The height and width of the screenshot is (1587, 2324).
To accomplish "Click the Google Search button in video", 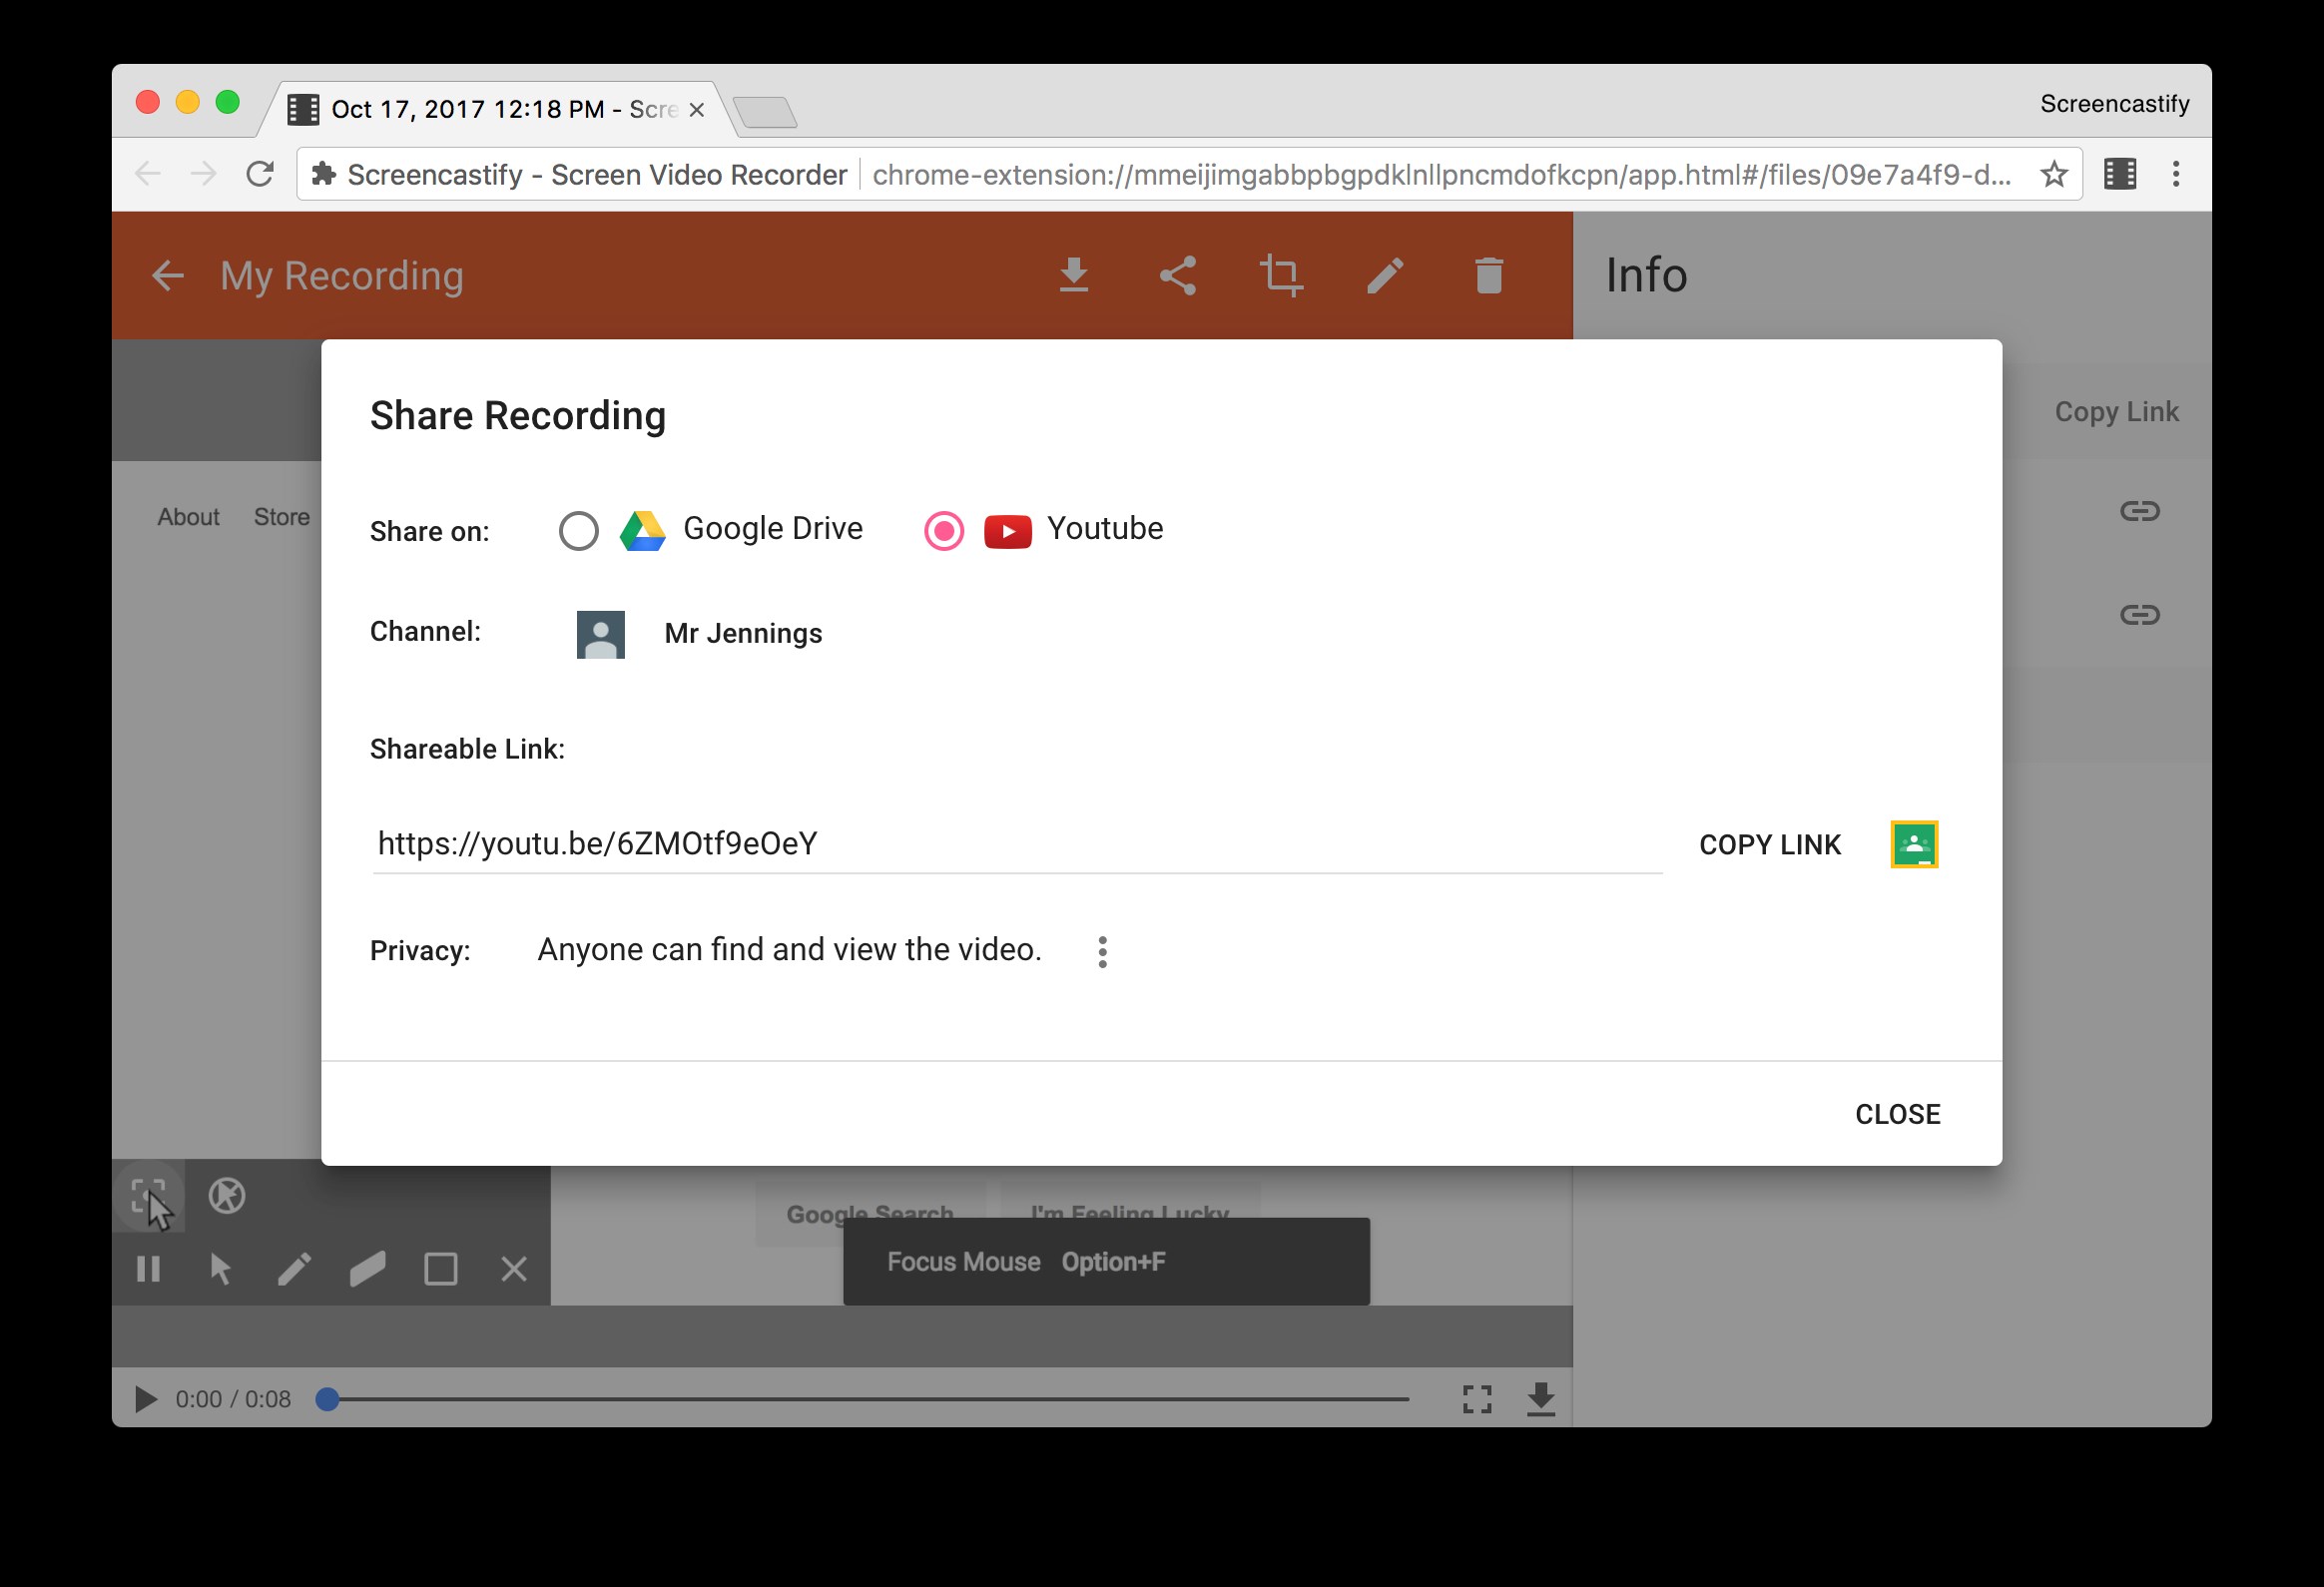I will (869, 1211).
